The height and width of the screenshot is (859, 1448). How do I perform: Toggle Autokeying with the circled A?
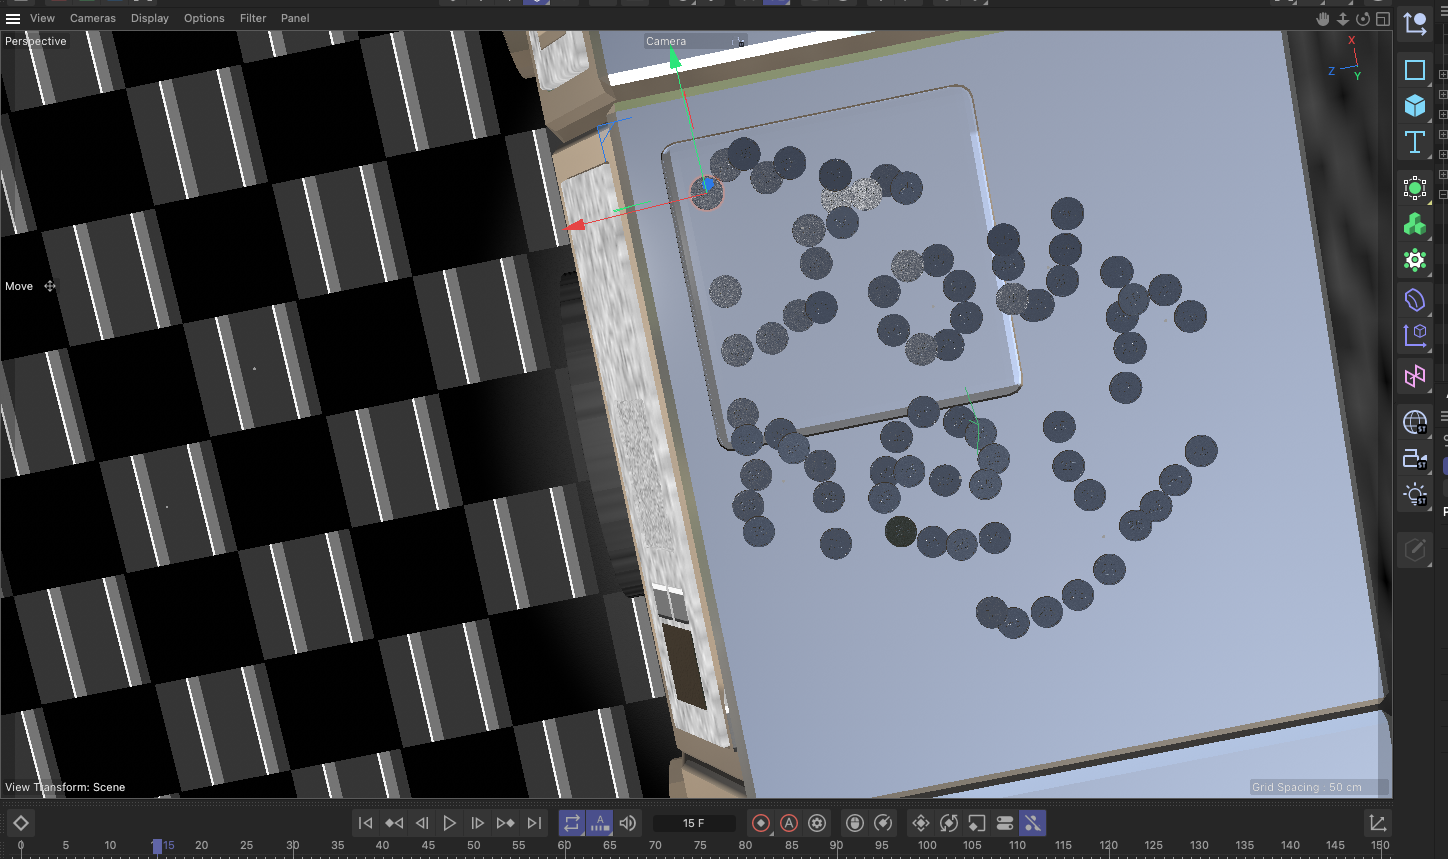[789, 823]
